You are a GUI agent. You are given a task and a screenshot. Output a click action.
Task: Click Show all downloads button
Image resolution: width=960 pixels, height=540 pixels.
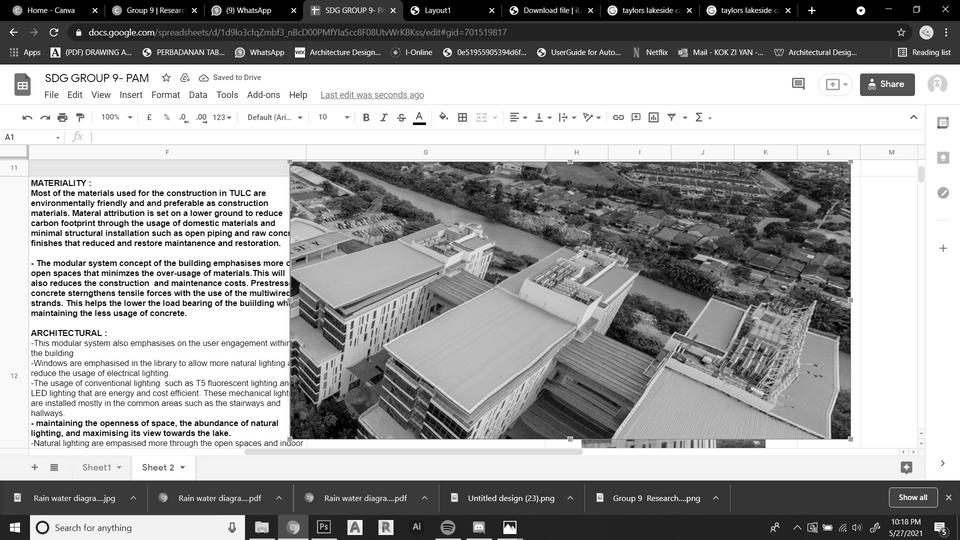pyautogui.click(x=913, y=497)
